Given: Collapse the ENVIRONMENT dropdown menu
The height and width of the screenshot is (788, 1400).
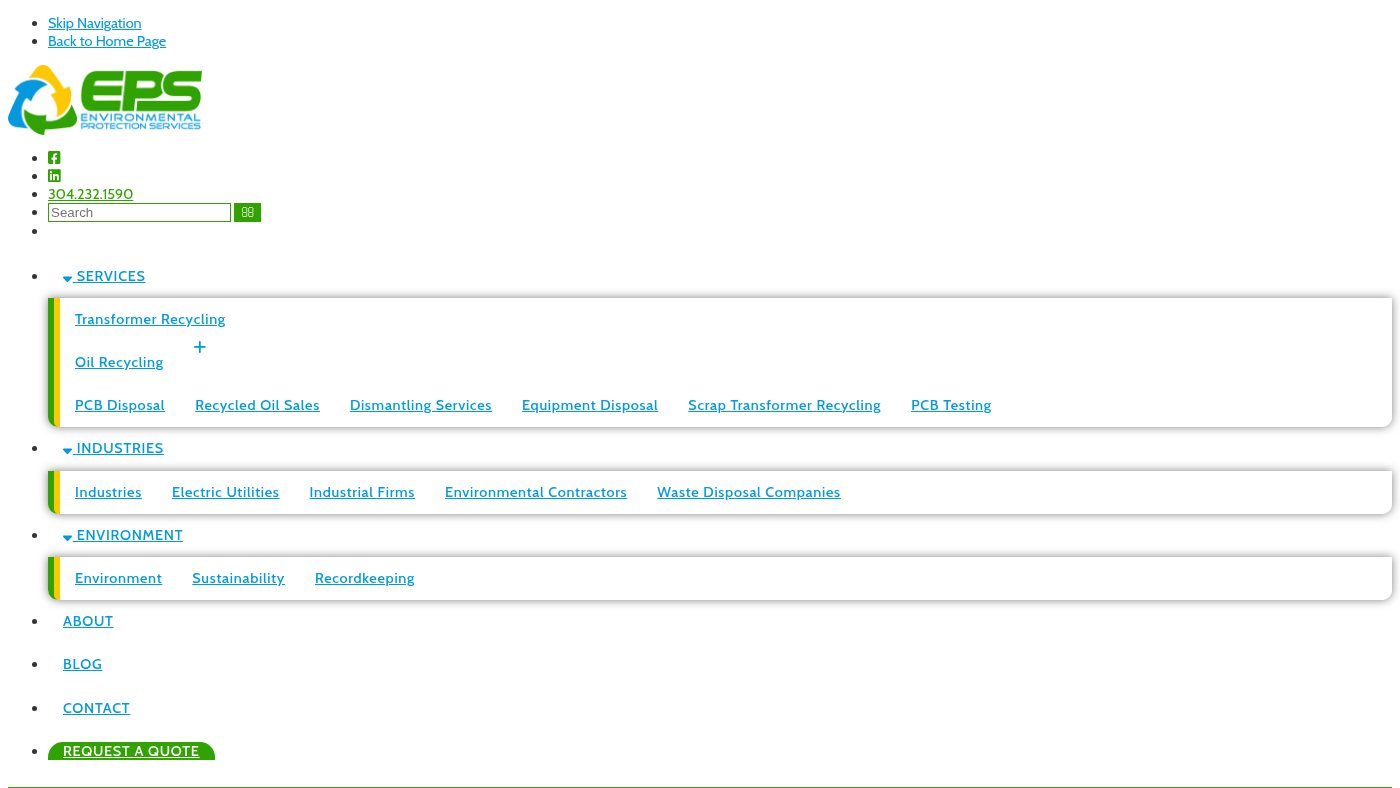Looking at the screenshot, I should tap(123, 536).
